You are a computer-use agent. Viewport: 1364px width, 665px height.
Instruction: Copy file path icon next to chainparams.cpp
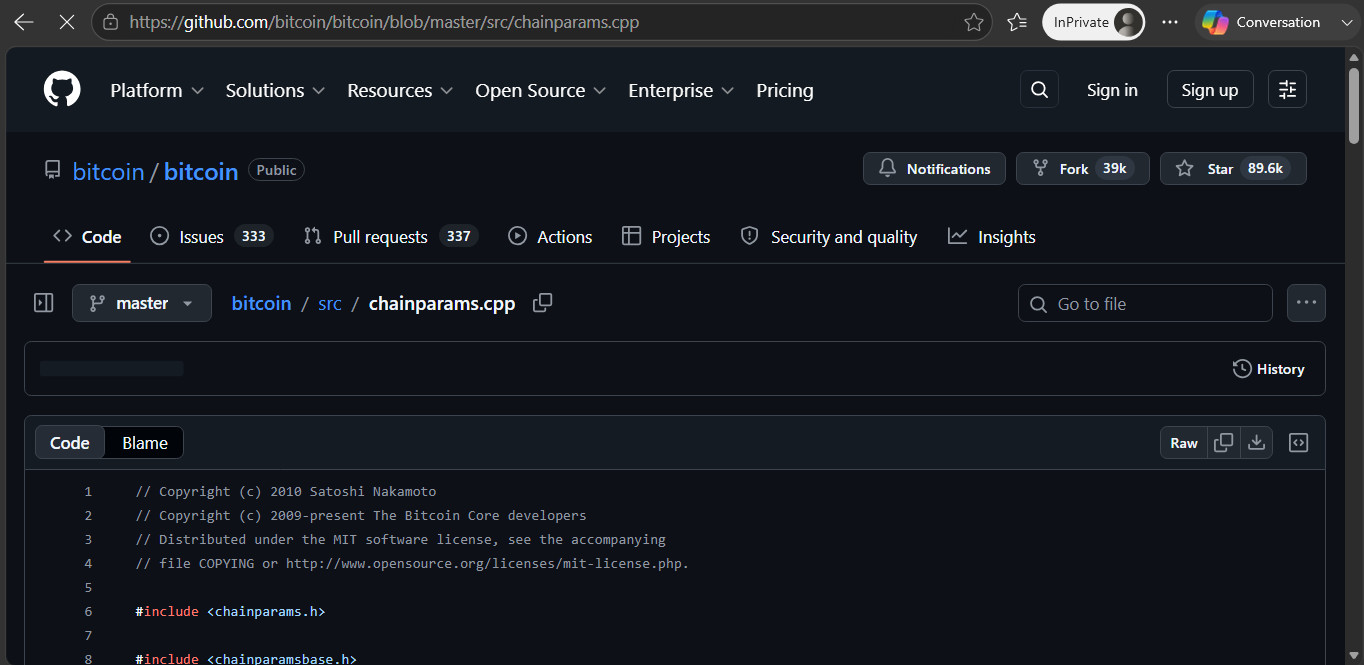(x=542, y=303)
